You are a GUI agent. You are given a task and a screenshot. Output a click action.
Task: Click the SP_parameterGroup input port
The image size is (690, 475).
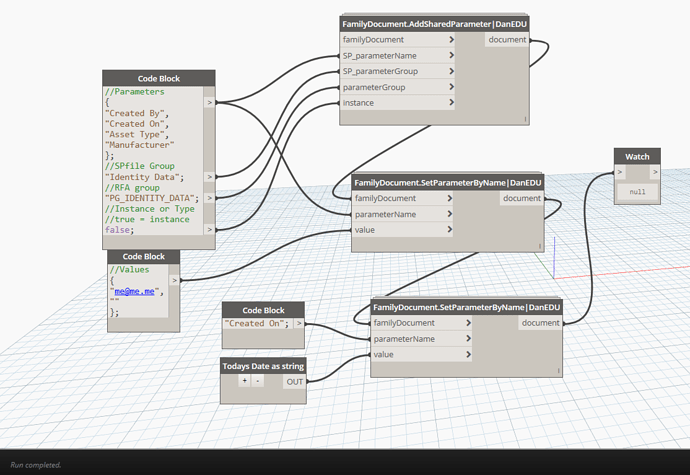pos(397,71)
